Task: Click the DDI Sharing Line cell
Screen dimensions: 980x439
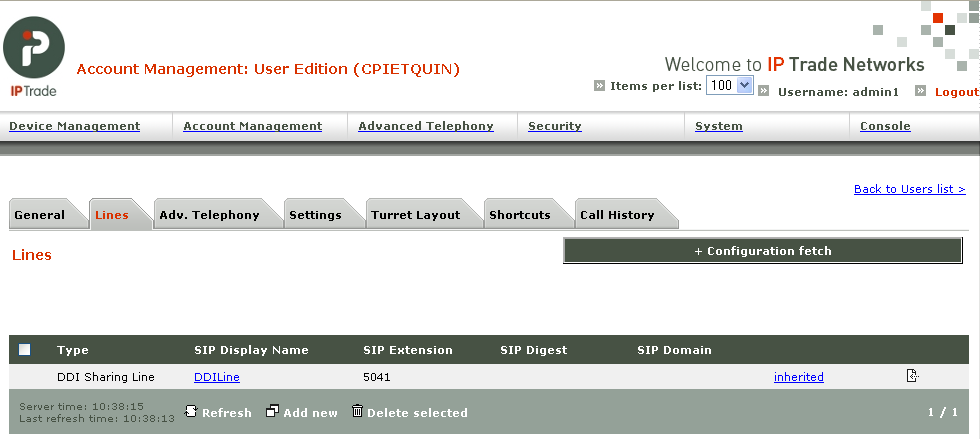Action: tap(106, 377)
